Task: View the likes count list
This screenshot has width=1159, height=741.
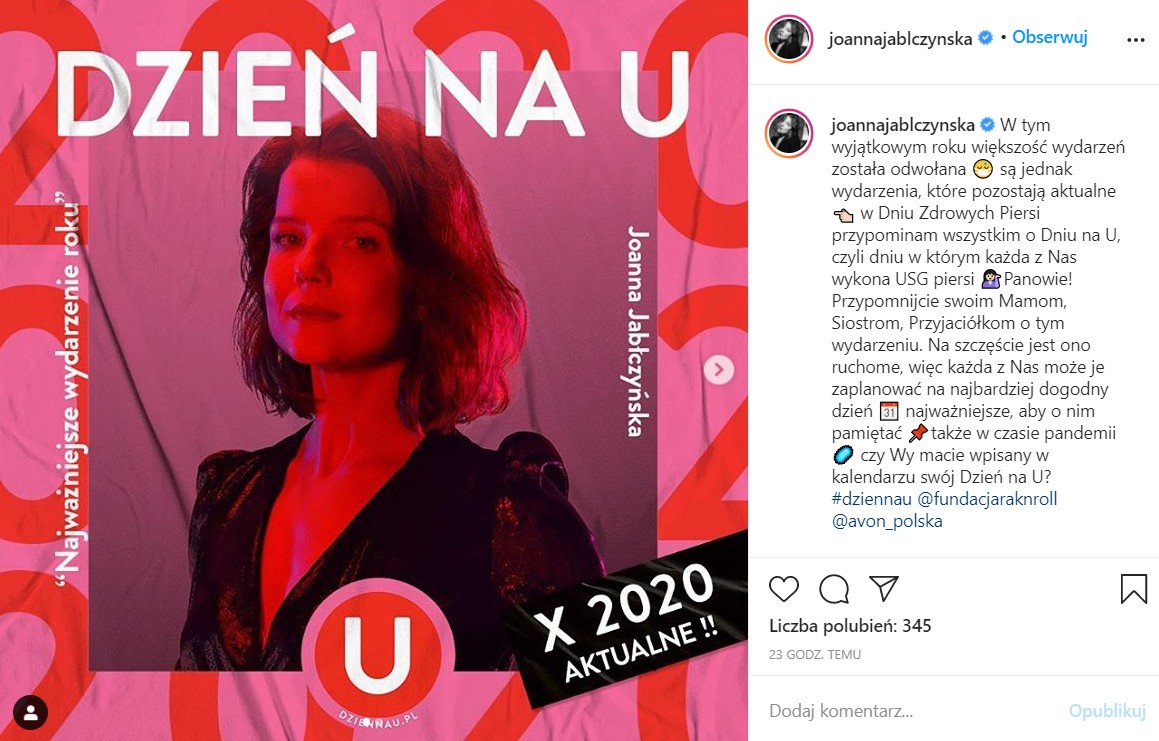Action: 850,626
